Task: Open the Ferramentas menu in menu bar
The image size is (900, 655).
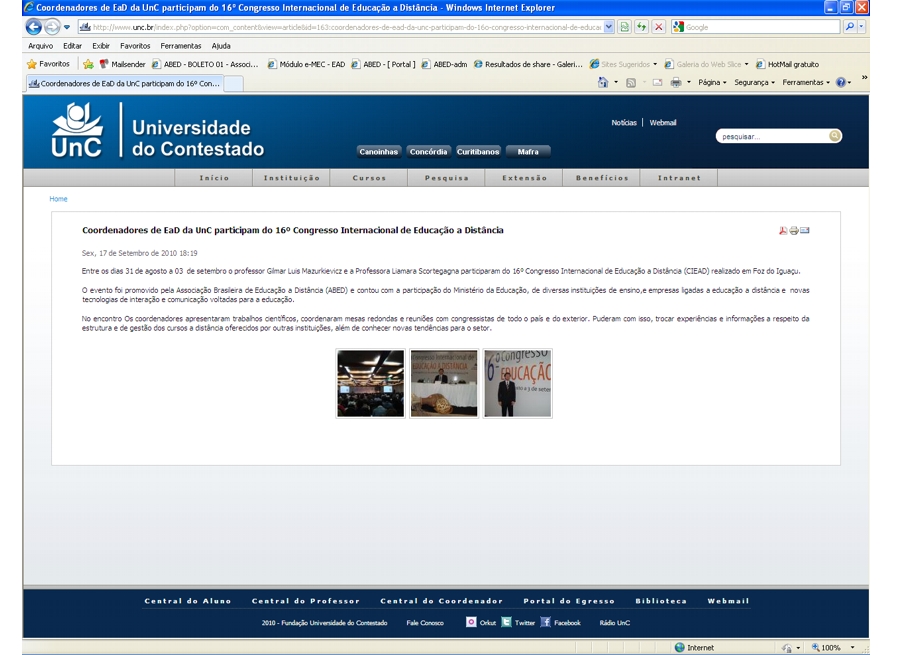Action: pyautogui.click(x=181, y=46)
